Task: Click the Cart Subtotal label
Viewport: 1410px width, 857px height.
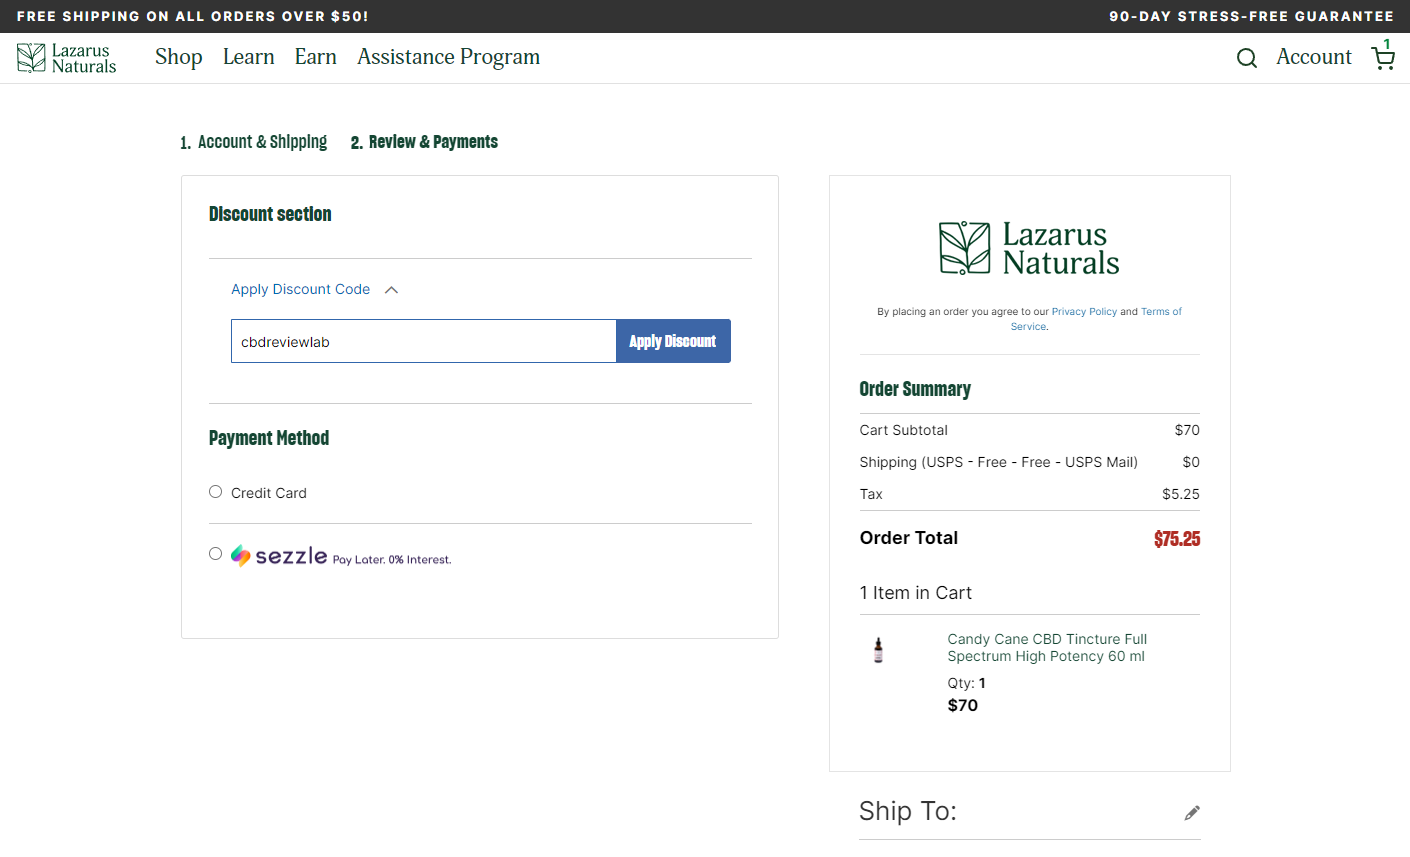Action: coord(904,430)
